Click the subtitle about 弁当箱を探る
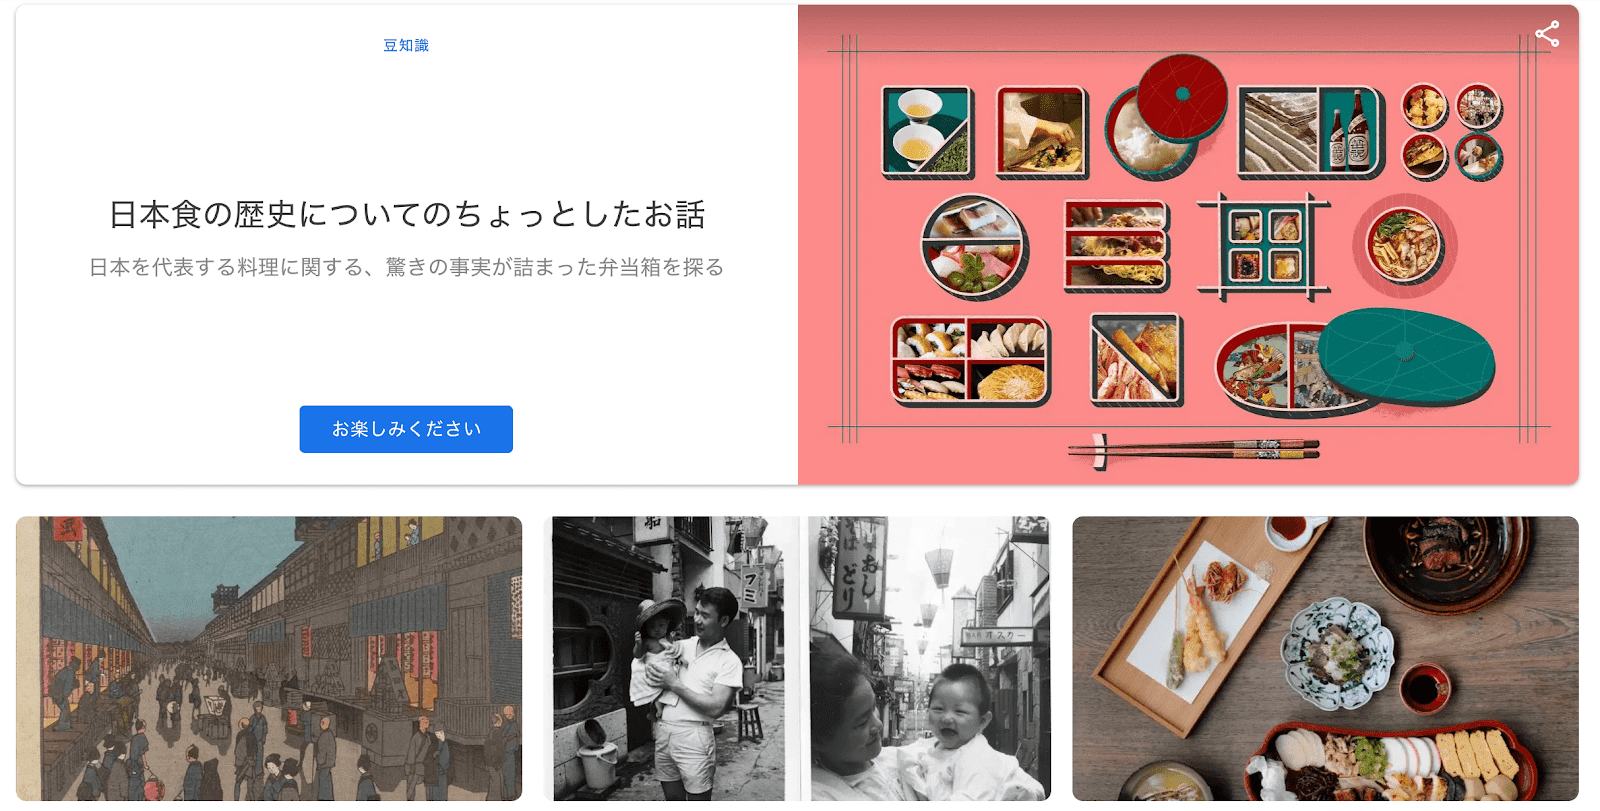The height and width of the screenshot is (811, 1600). pos(406,267)
